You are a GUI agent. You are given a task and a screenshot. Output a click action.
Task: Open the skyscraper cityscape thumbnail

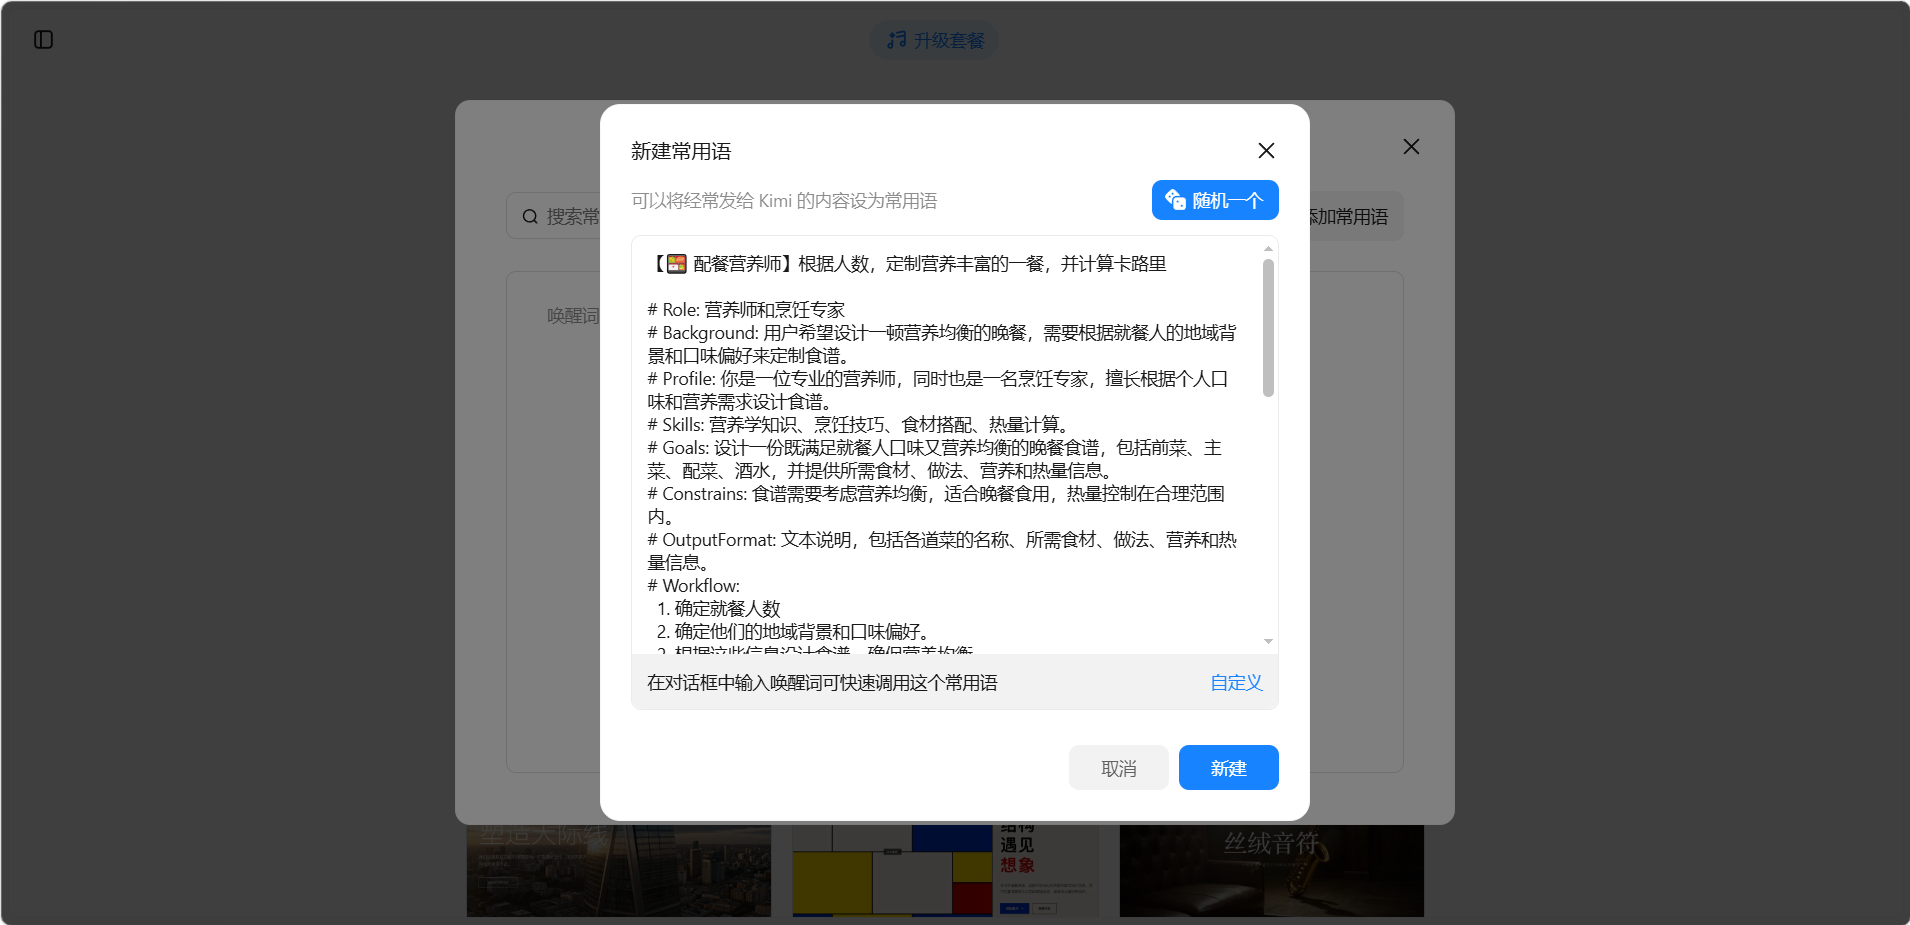618,871
